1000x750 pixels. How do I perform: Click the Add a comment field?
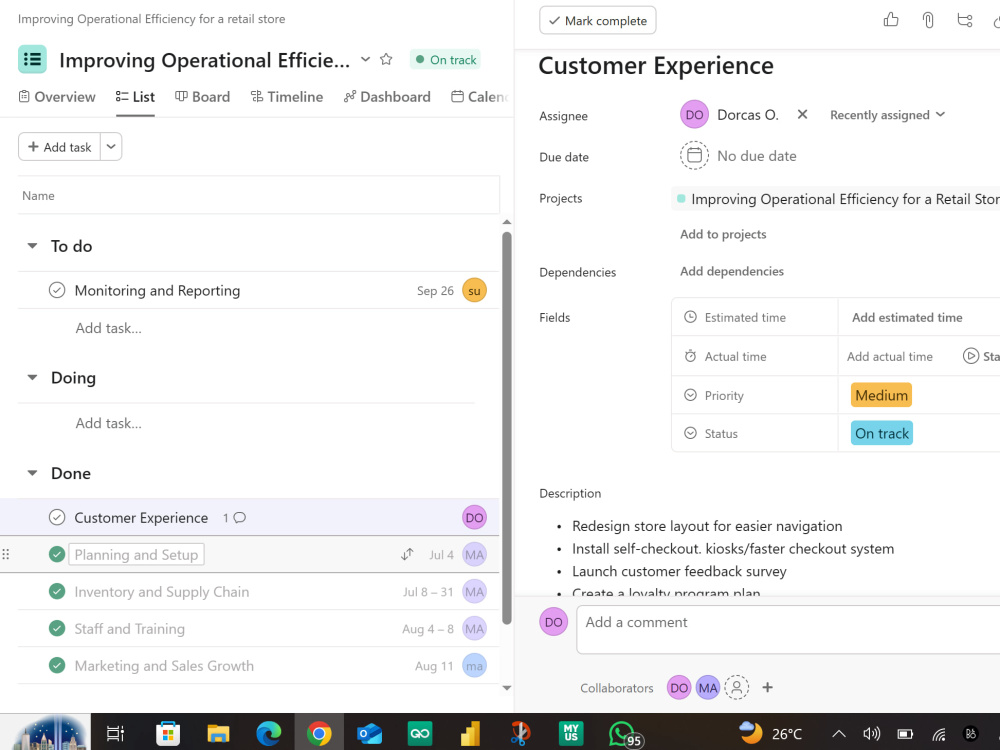pyautogui.click(x=788, y=629)
